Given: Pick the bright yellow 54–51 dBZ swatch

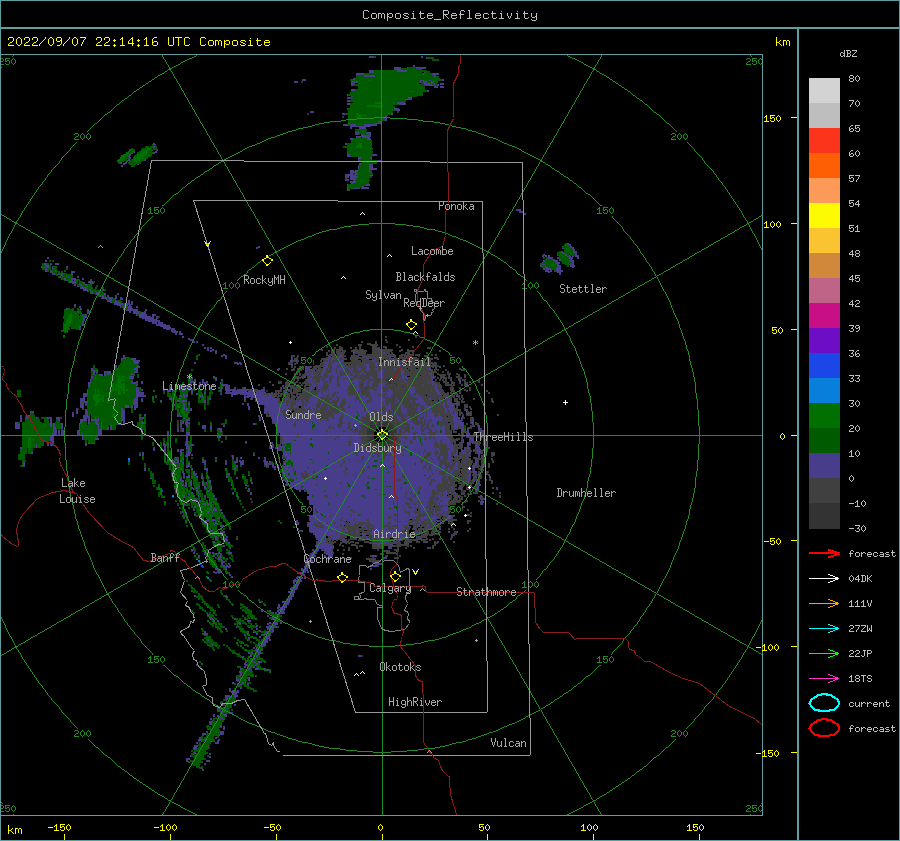Looking at the screenshot, I should tap(824, 216).
